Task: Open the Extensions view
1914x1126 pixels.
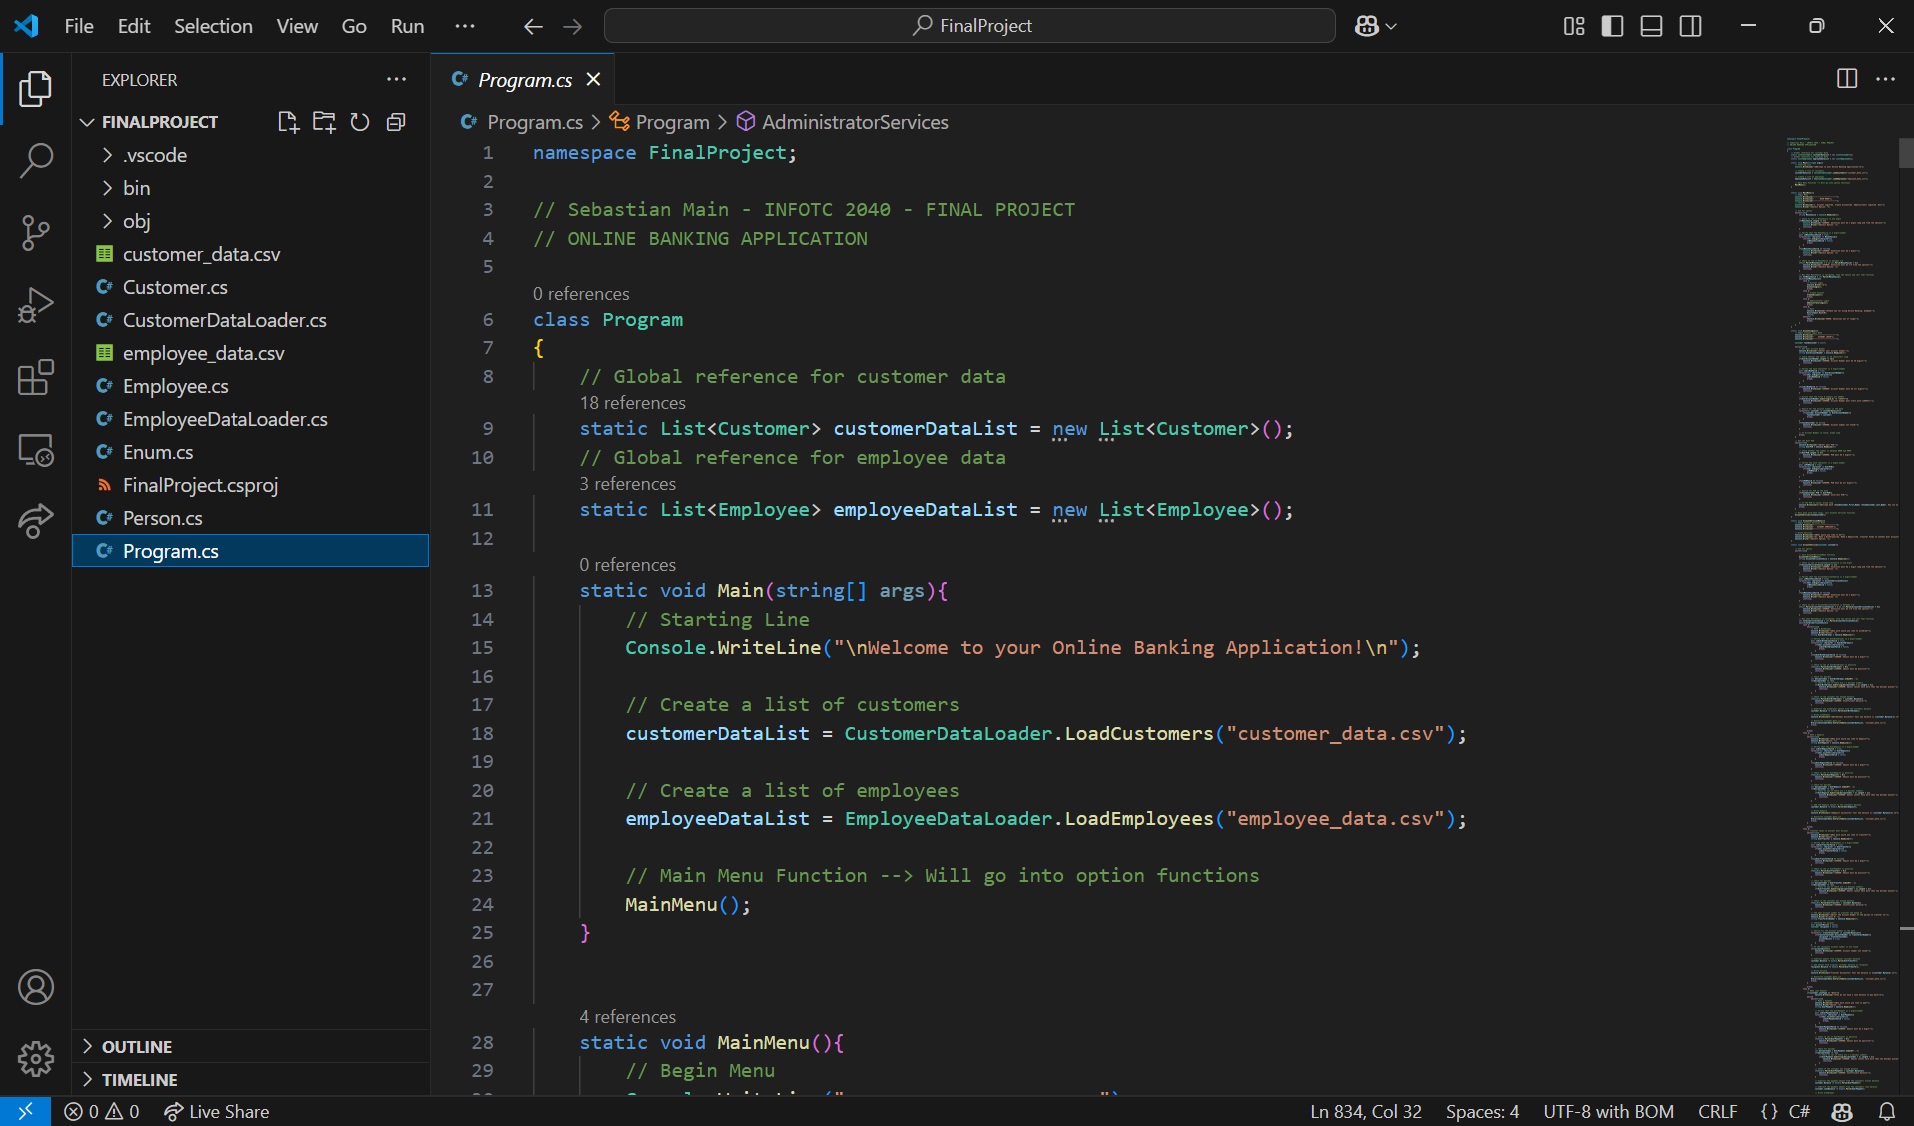Action: (35, 378)
